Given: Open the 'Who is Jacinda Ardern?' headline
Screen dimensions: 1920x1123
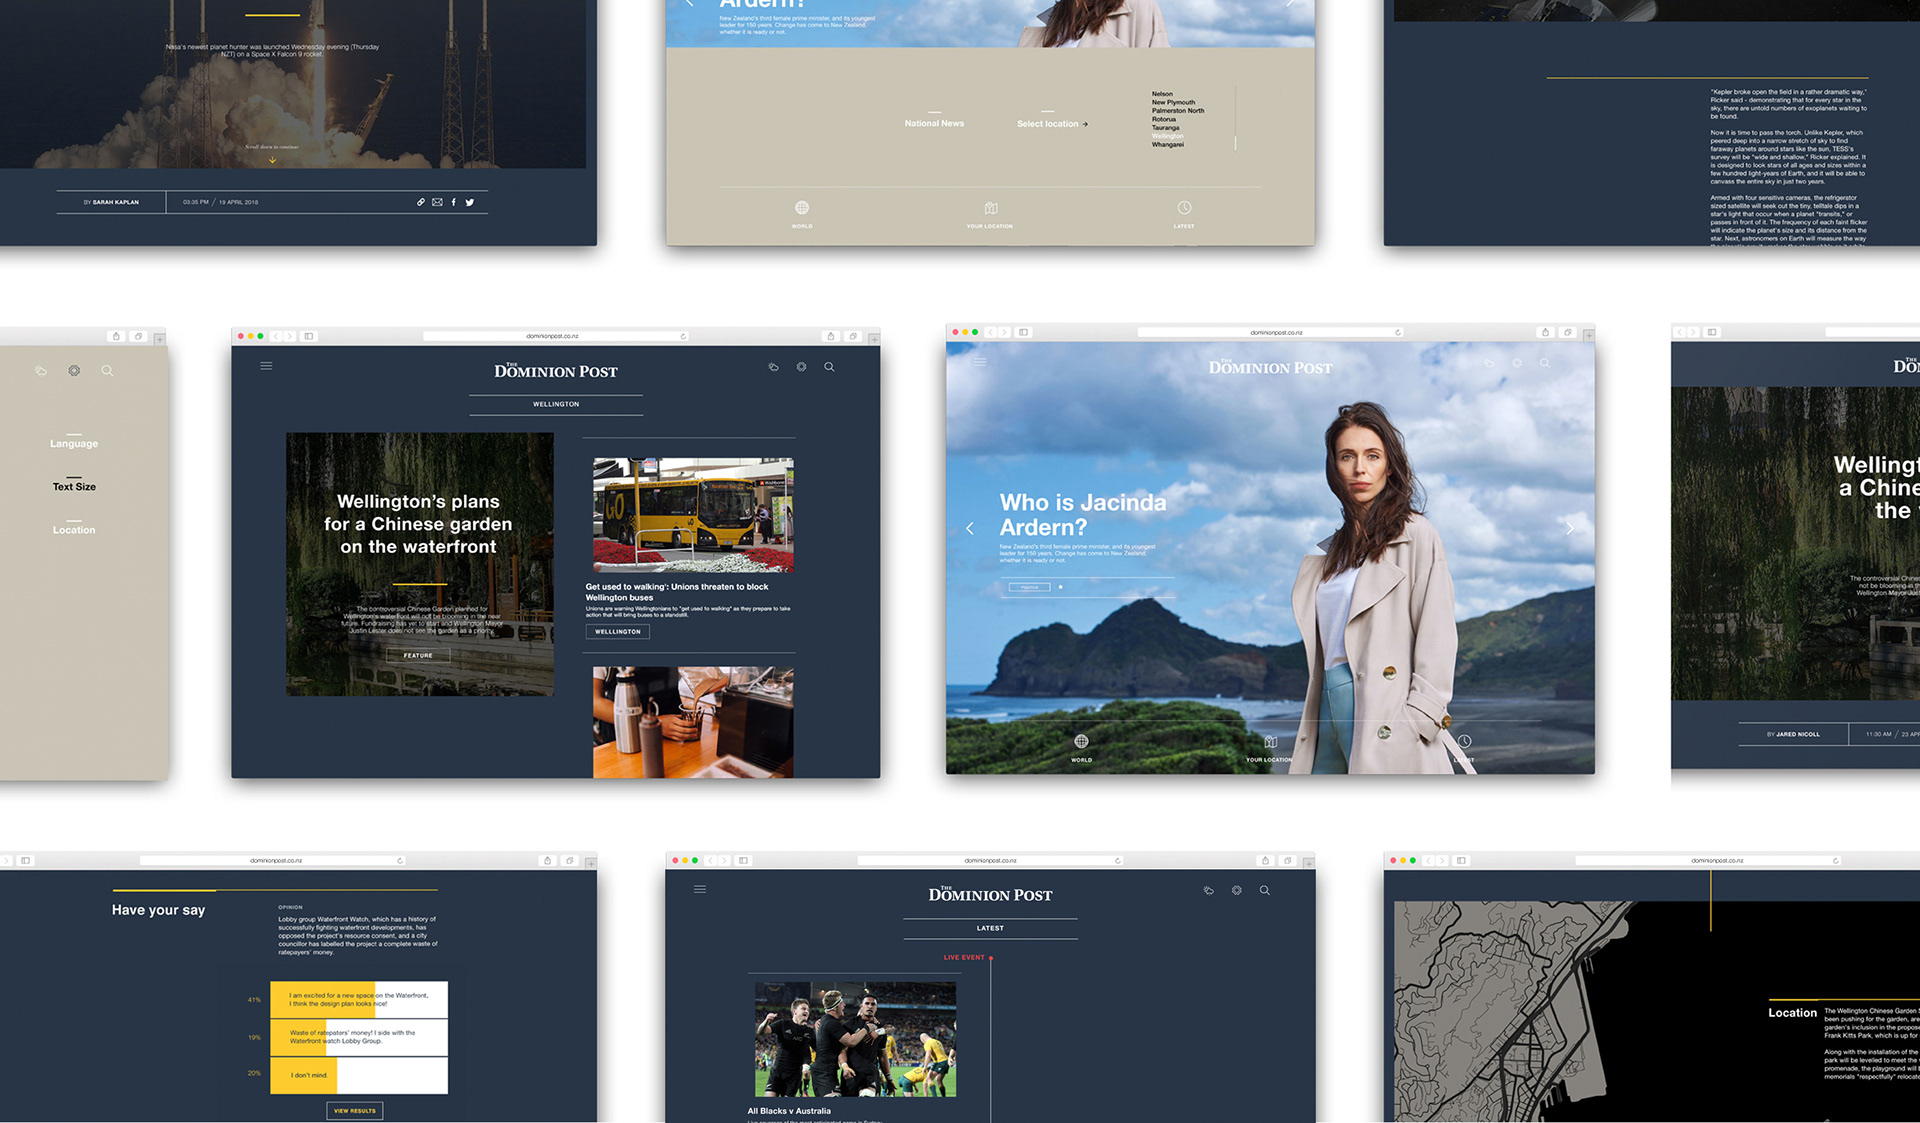Looking at the screenshot, I should pos(1083,515).
